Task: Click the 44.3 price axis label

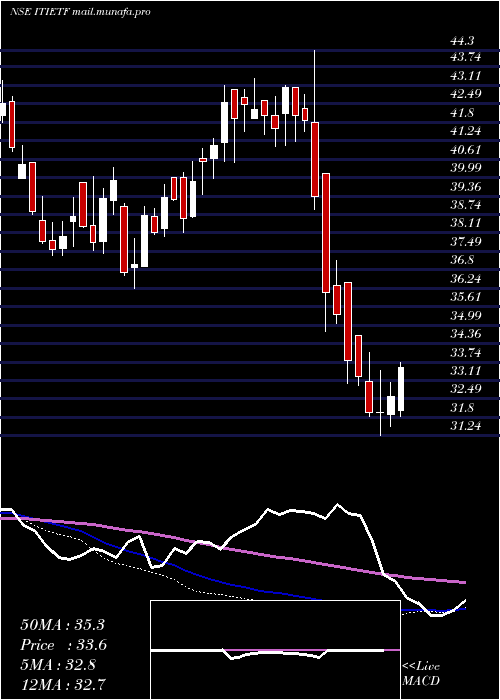Action: pos(462,41)
